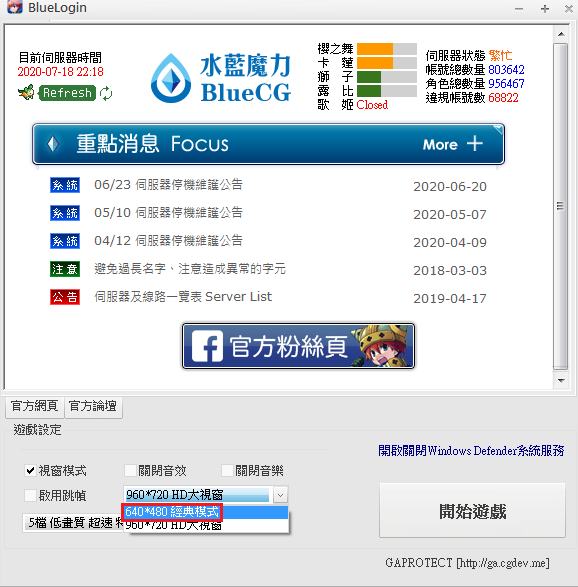
Task: Click the BlueCG water drop logo
Action: click(x=171, y=78)
